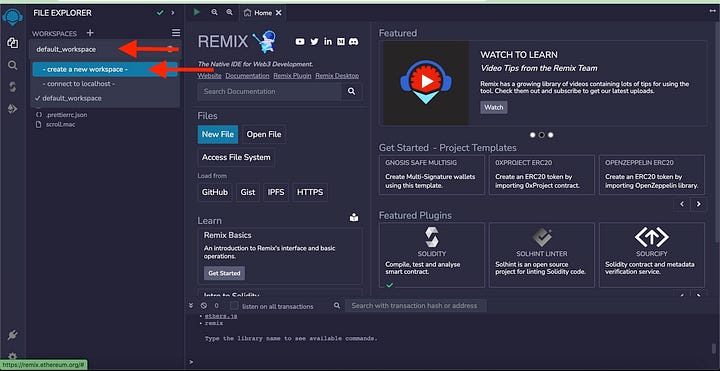
Task: Open the Documentation link
Action: coord(248,76)
